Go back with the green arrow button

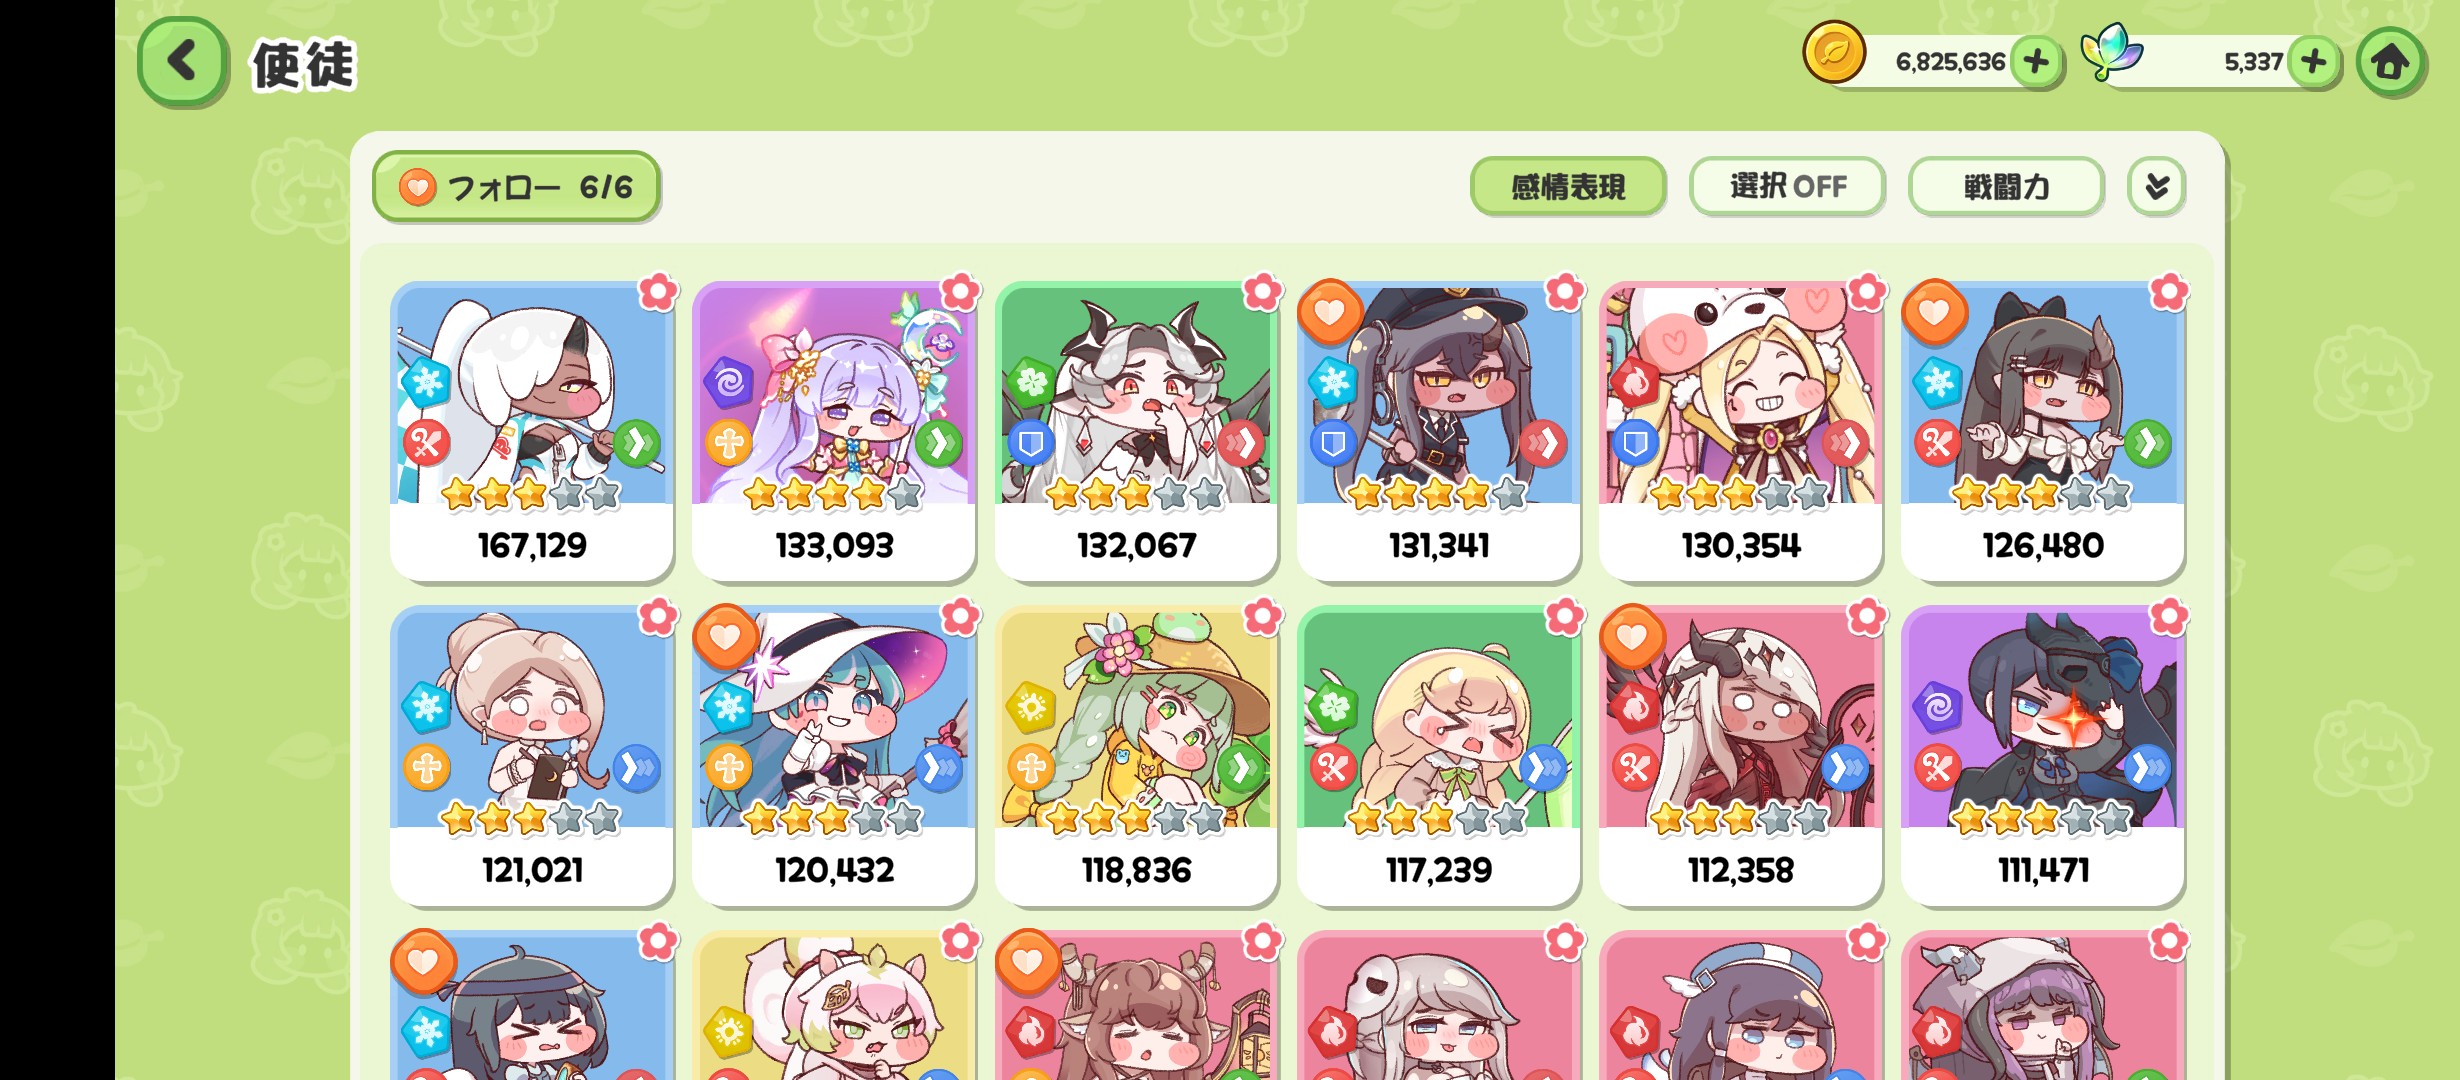pos(182,62)
